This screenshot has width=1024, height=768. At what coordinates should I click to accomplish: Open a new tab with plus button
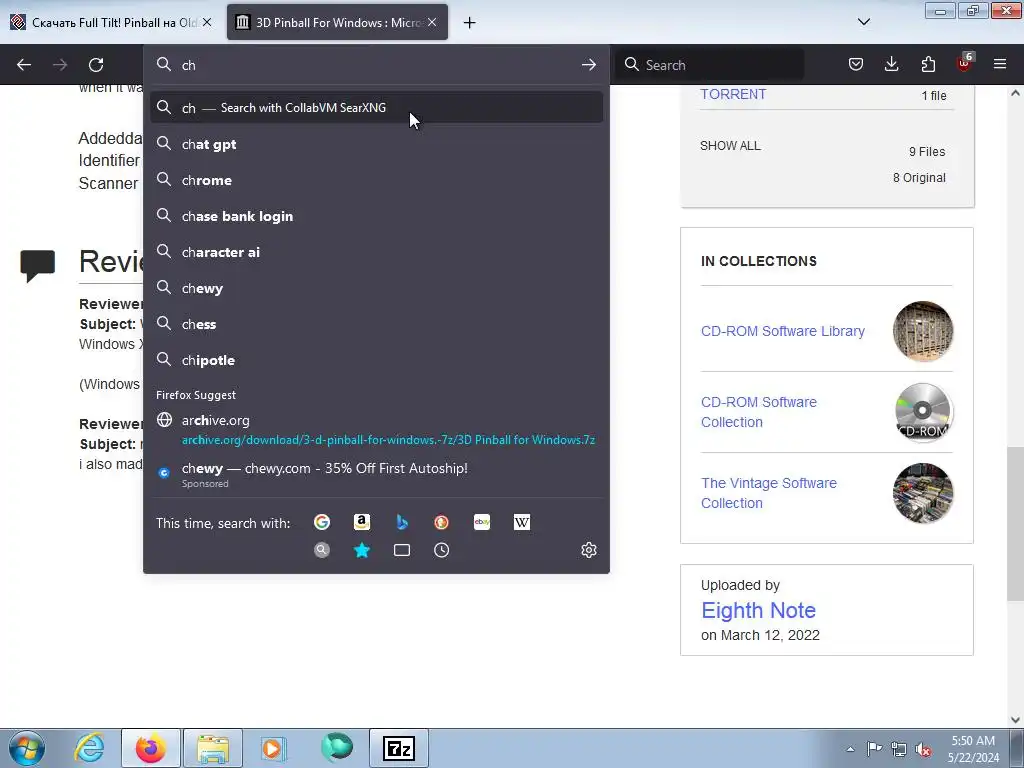click(x=469, y=23)
